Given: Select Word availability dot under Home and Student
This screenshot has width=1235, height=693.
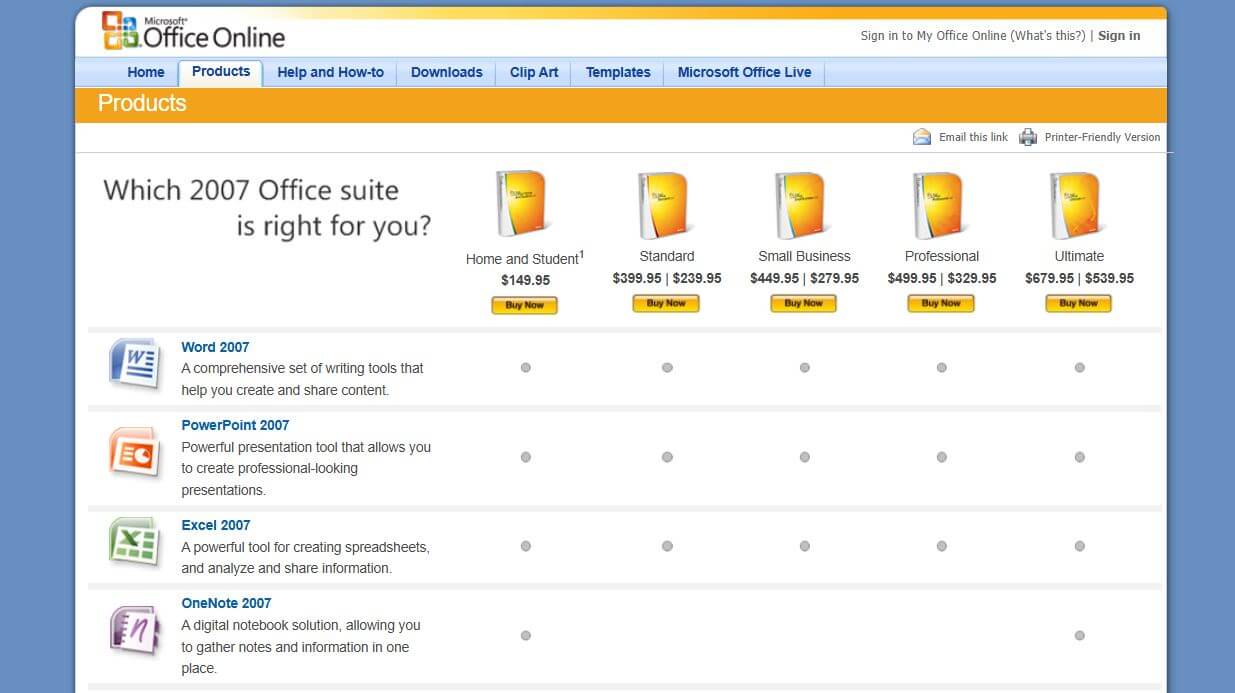Looking at the screenshot, I should pyautogui.click(x=525, y=368).
